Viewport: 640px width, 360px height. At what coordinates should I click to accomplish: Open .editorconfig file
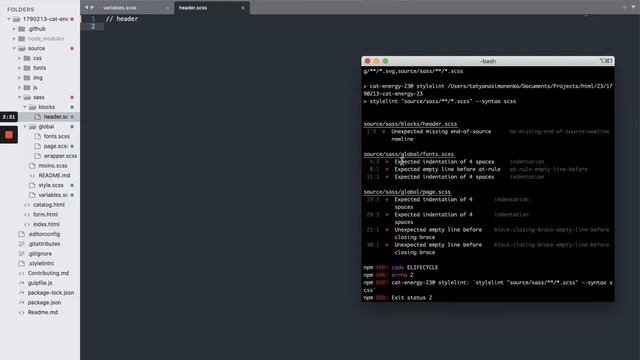click(44, 234)
